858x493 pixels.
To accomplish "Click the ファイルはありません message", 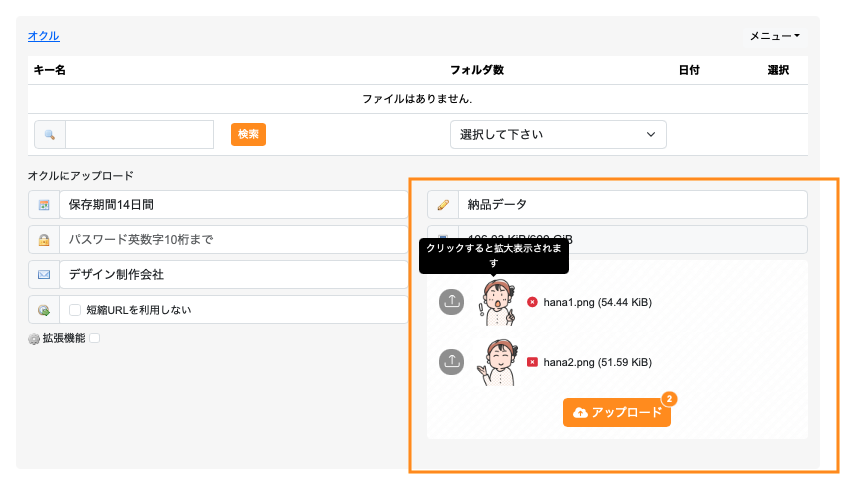I will 417,99.
